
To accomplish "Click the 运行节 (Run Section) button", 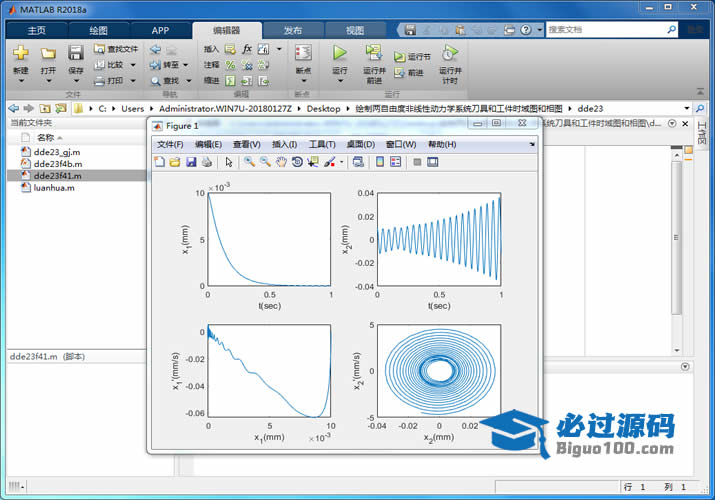I will coord(412,57).
